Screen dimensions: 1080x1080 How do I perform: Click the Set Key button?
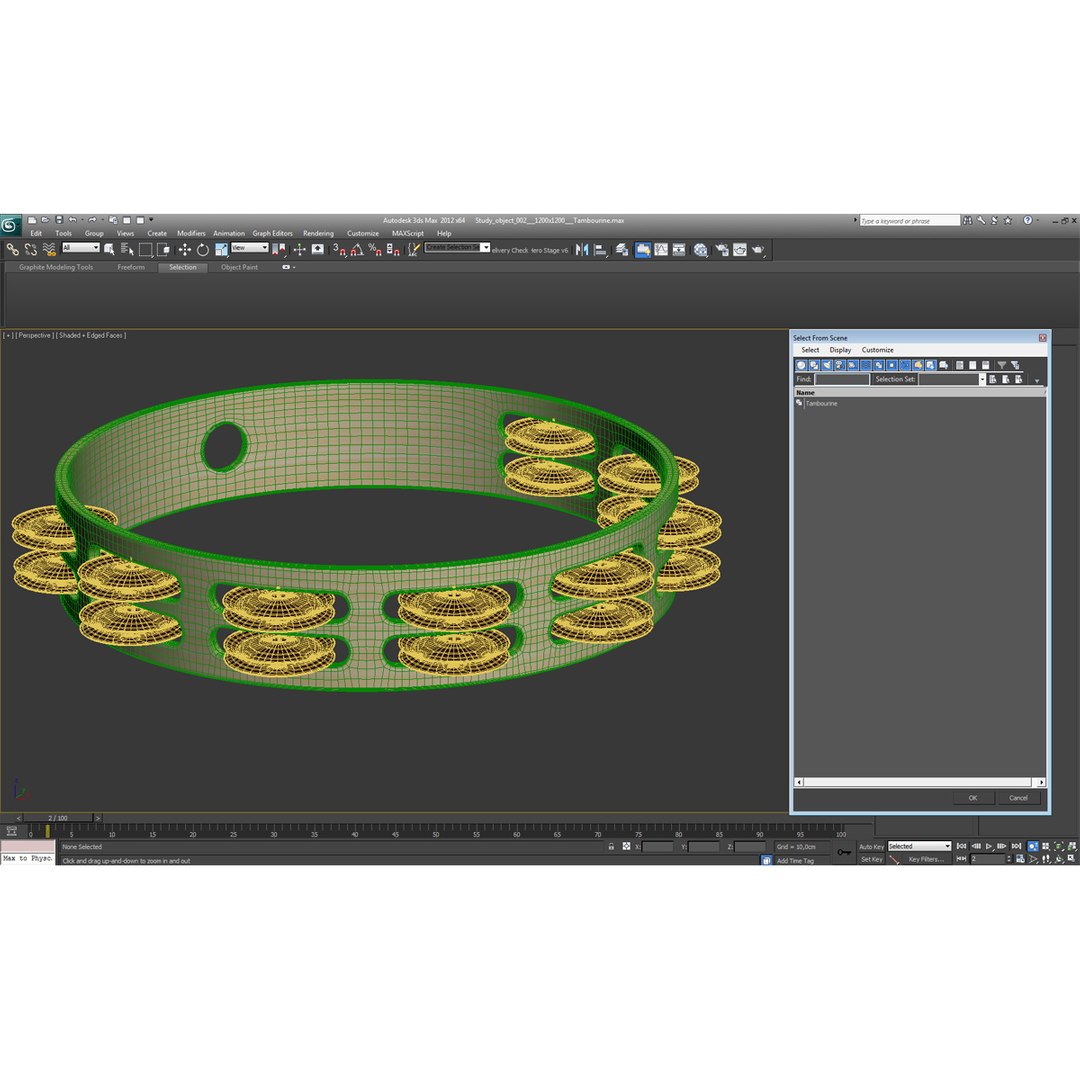tap(871, 859)
